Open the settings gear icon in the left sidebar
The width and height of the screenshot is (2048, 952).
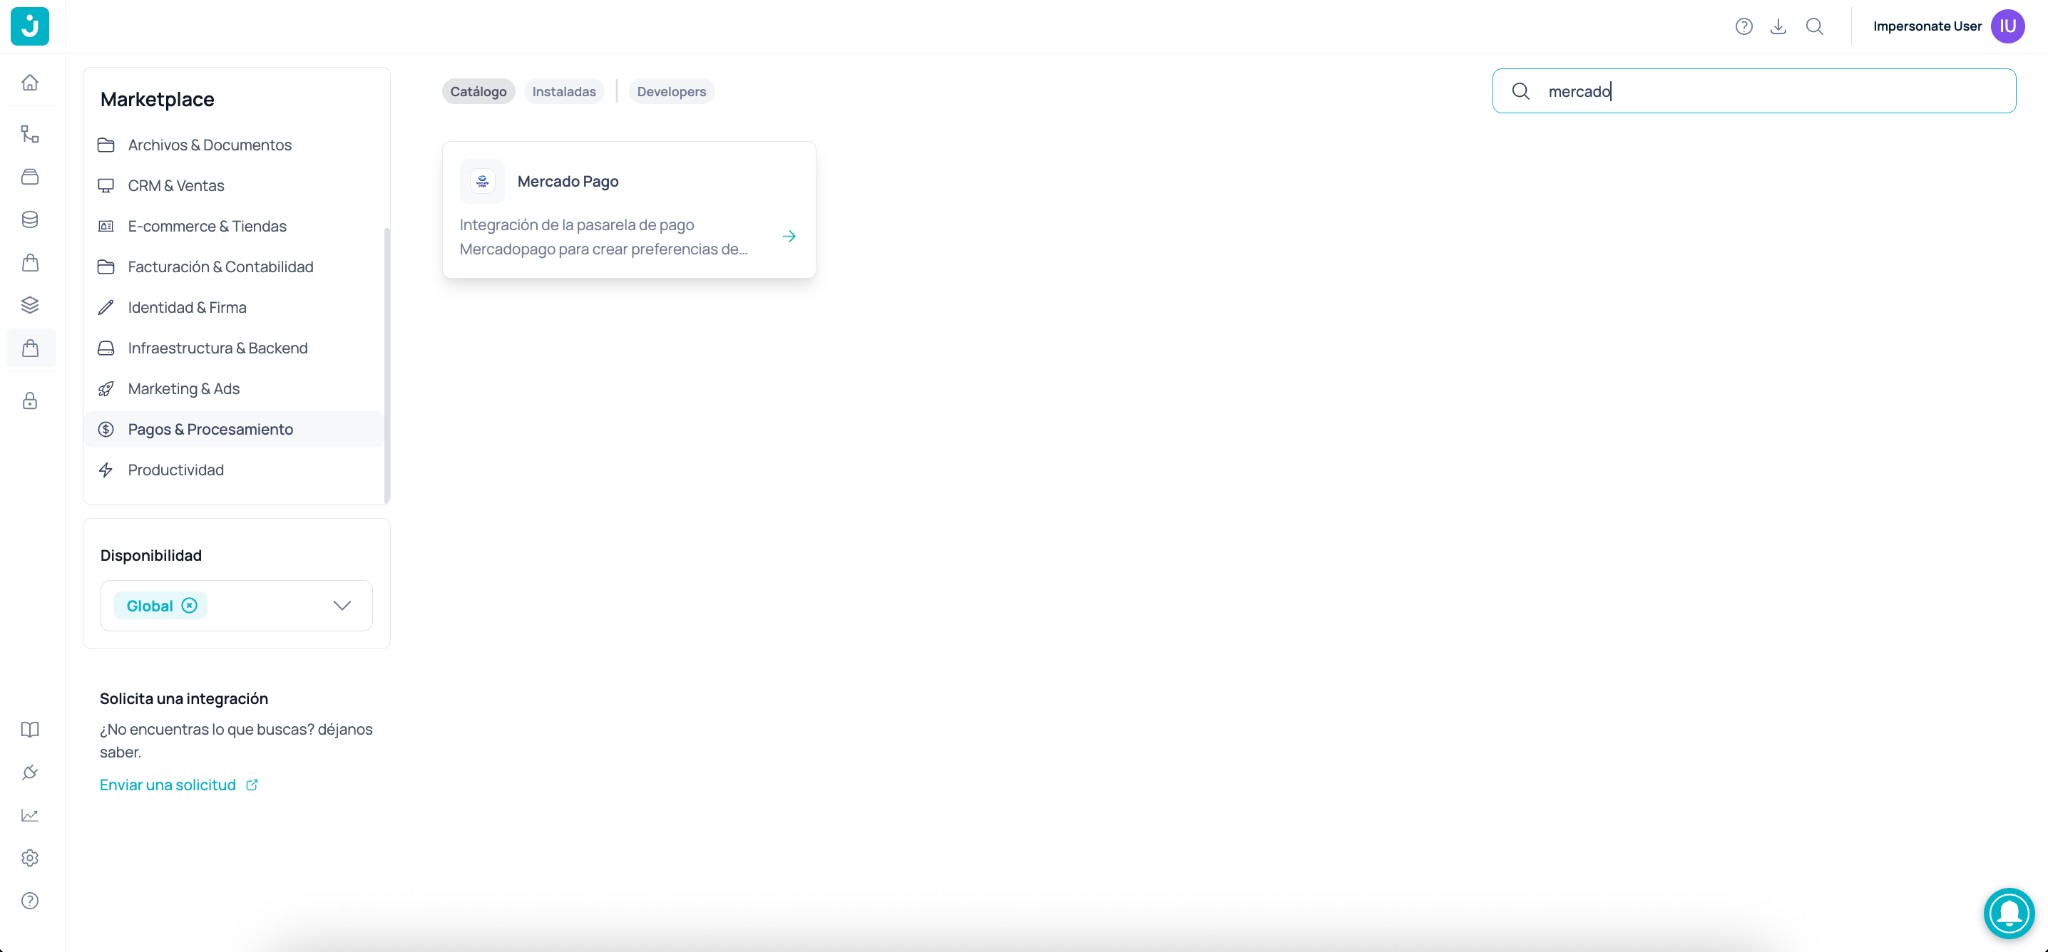30,858
